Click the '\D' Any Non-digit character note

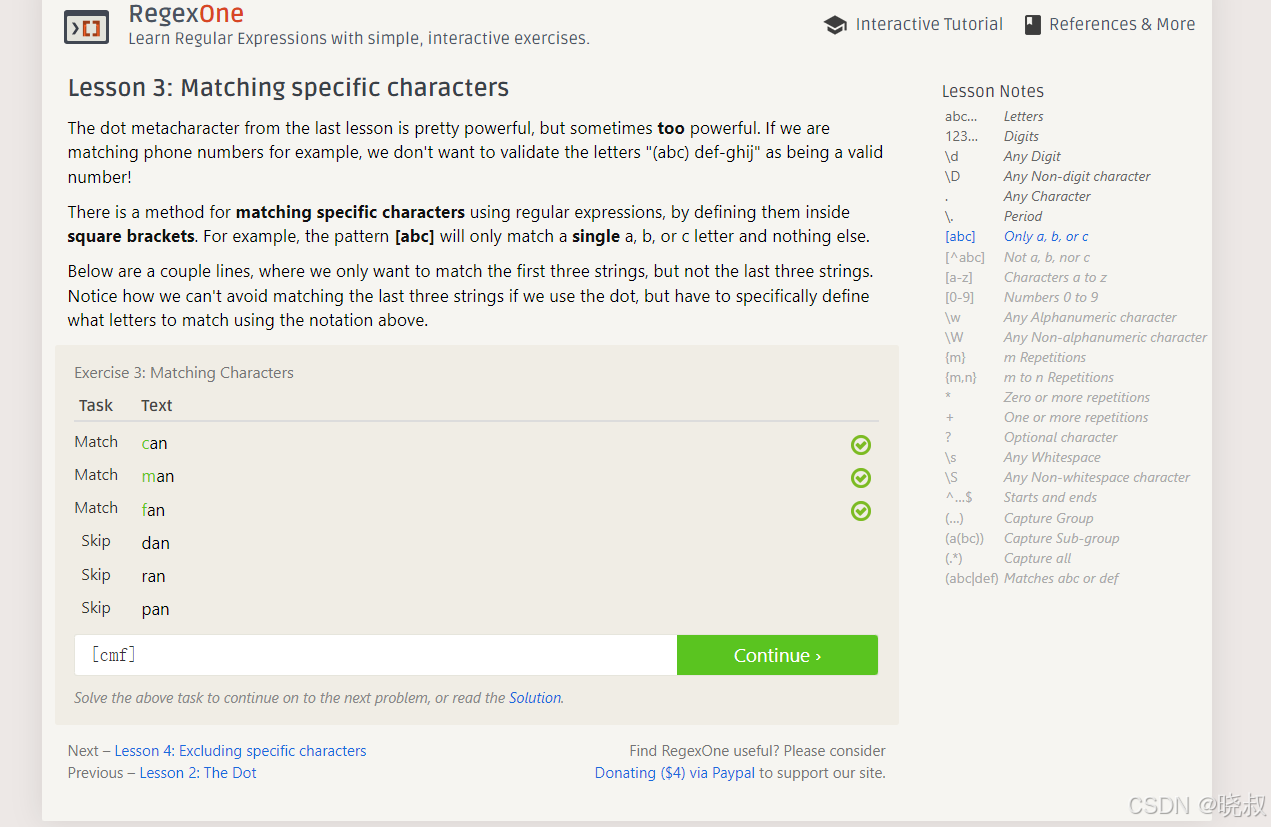tap(1048, 176)
